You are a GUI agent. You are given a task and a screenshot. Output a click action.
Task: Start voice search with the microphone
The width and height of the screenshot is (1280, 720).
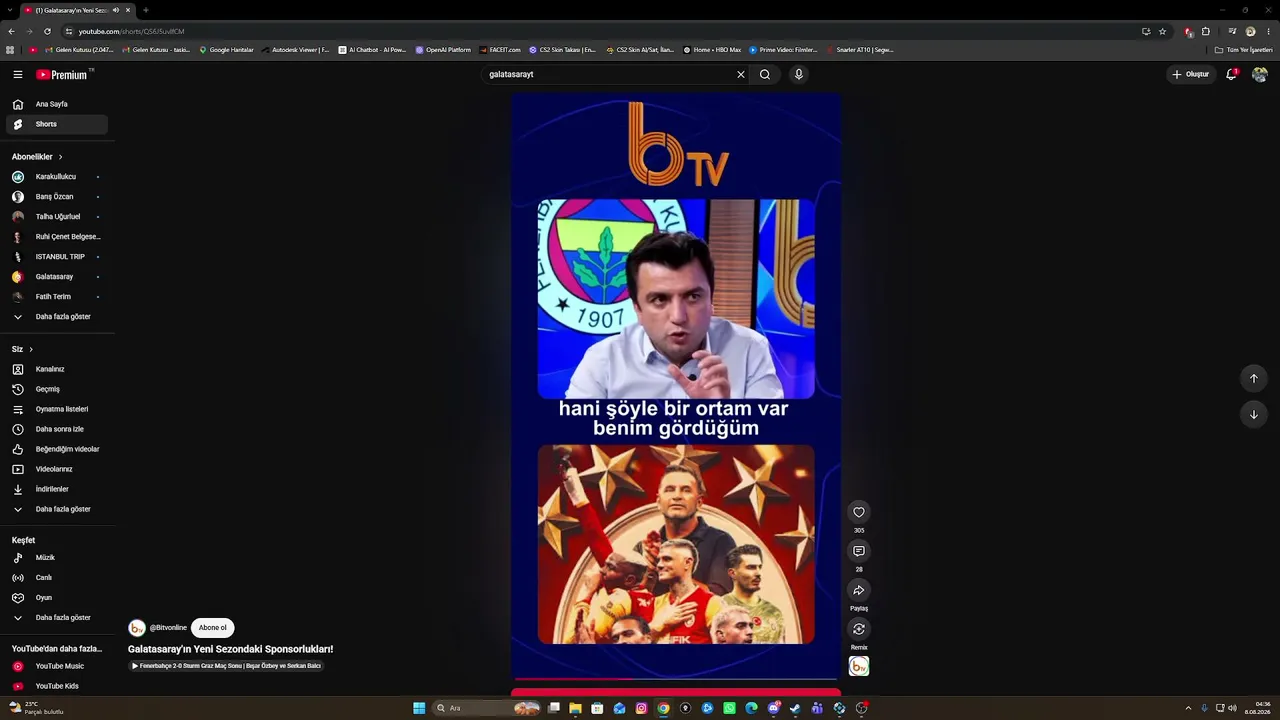798,74
